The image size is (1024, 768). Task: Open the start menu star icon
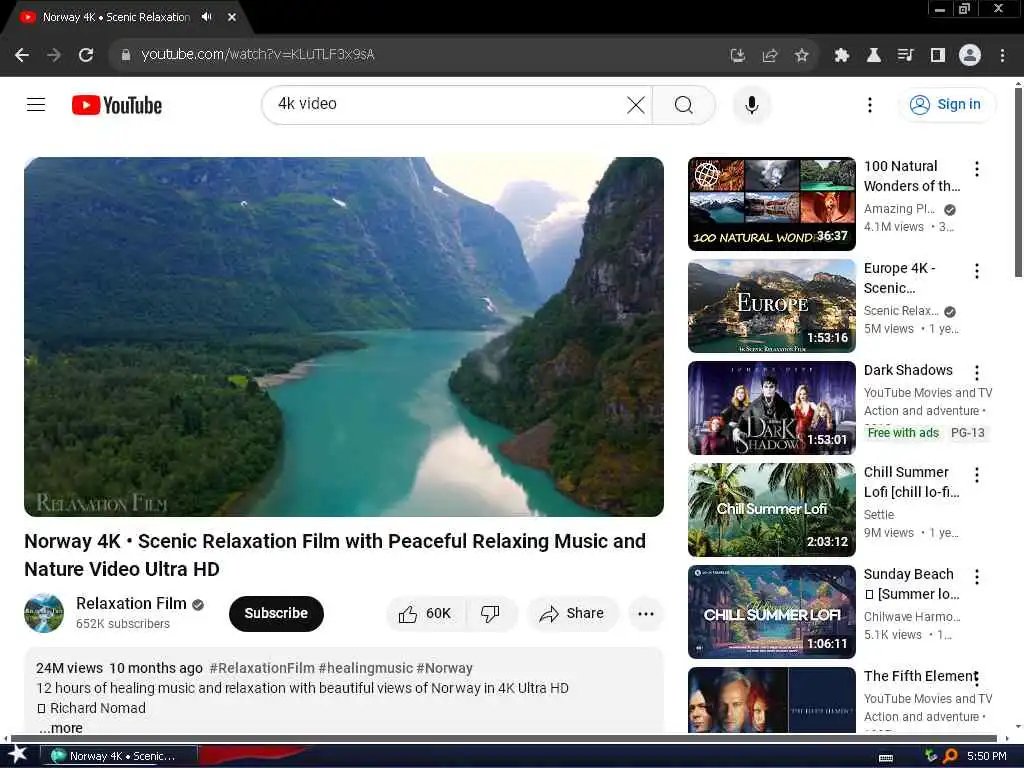click(17, 754)
